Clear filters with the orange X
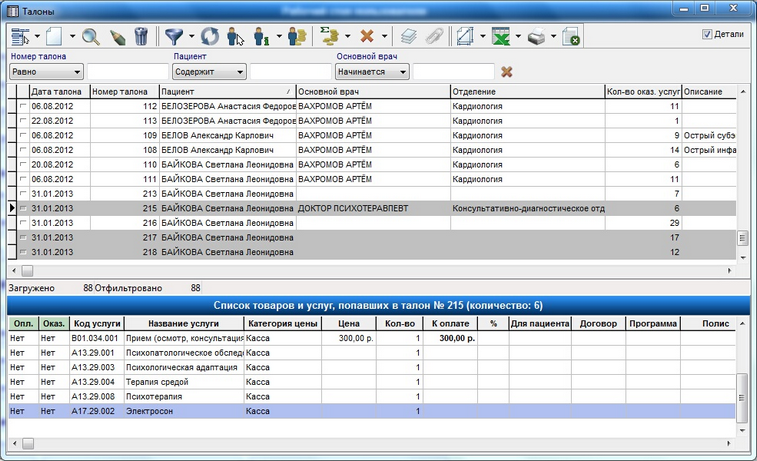The image size is (757, 461). pyautogui.click(x=506, y=72)
